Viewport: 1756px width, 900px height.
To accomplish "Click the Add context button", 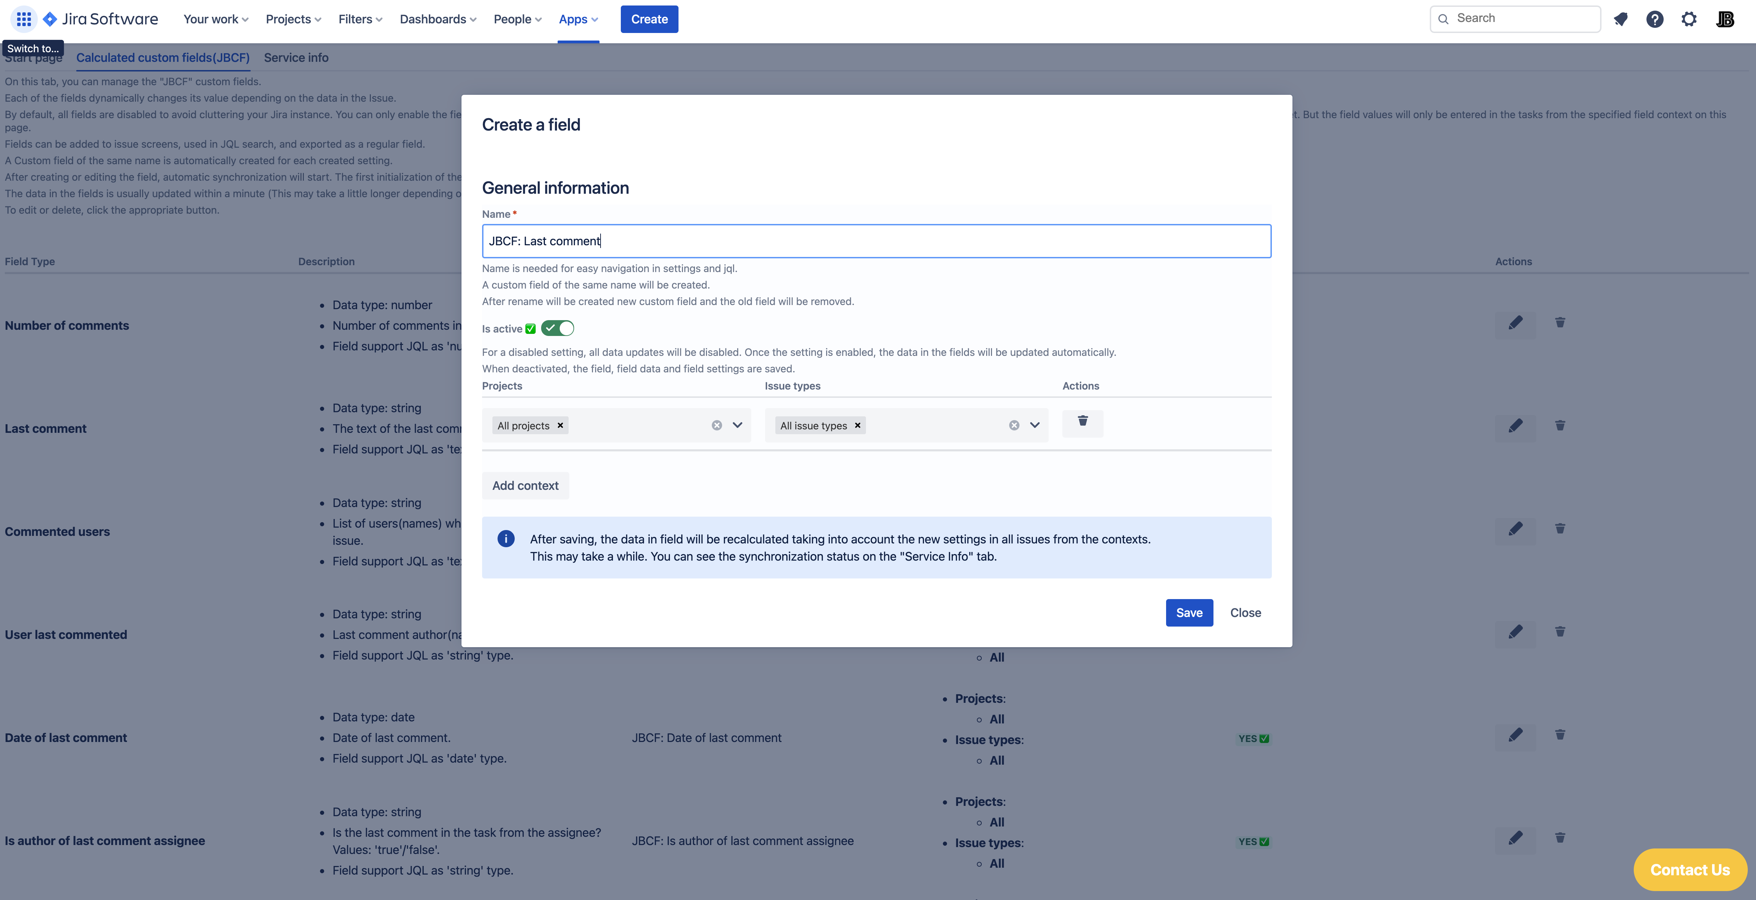I will (x=525, y=486).
